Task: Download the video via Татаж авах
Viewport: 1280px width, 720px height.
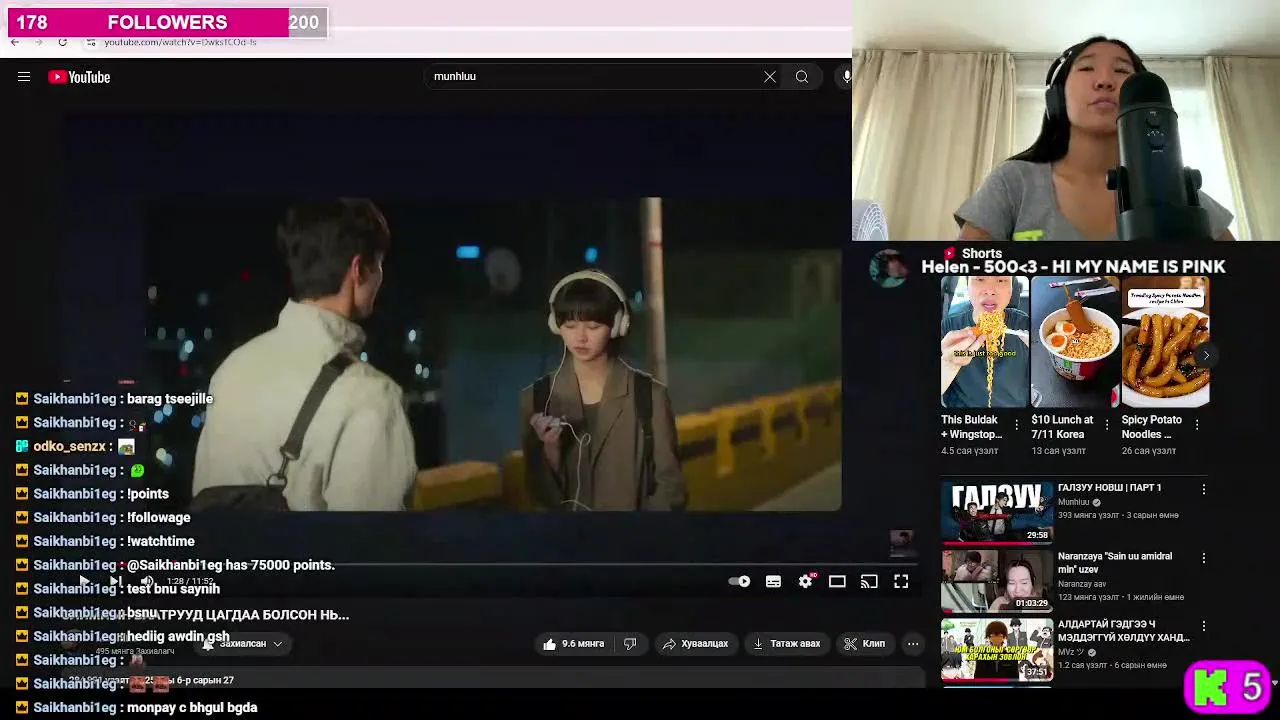Action: 787,644
